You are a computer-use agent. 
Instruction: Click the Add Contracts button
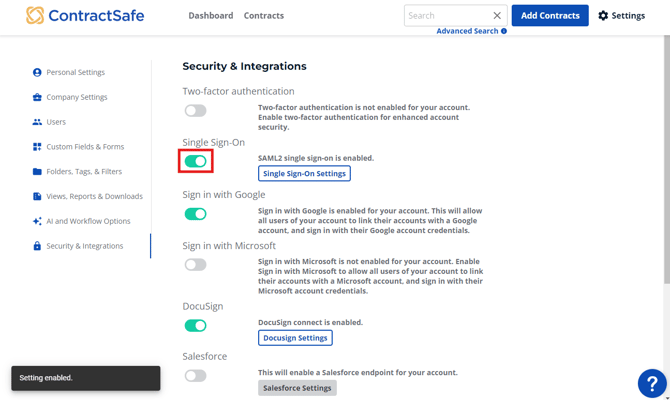(x=550, y=16)
